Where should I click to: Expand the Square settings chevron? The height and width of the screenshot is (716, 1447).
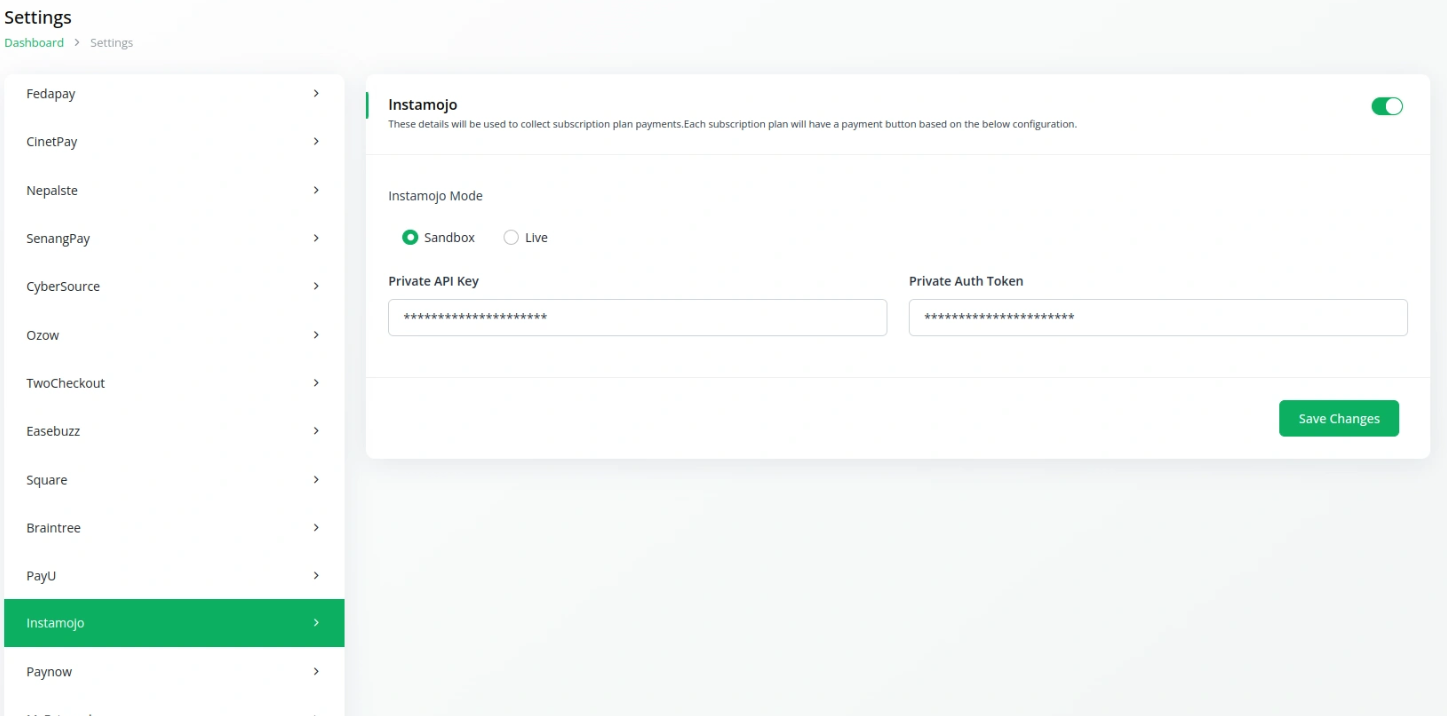coord(316,479)
